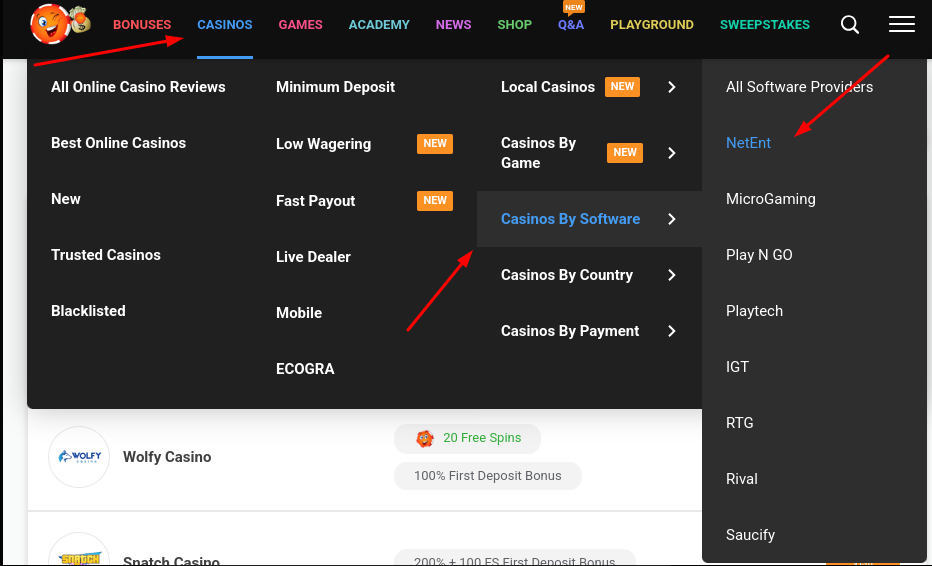Pick MicroGaming software provider
This screenshot has width=932, height=566.
pos(770,199)
